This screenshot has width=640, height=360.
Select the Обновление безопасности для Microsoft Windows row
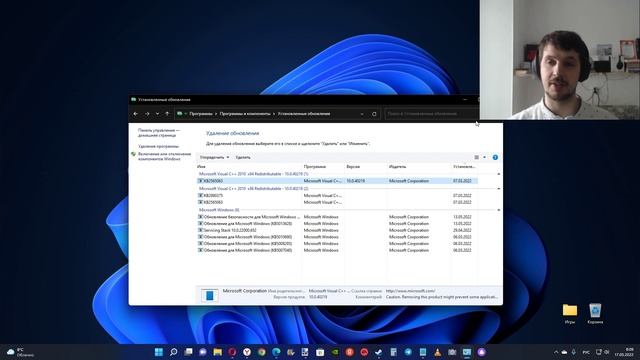pos(337,217)
